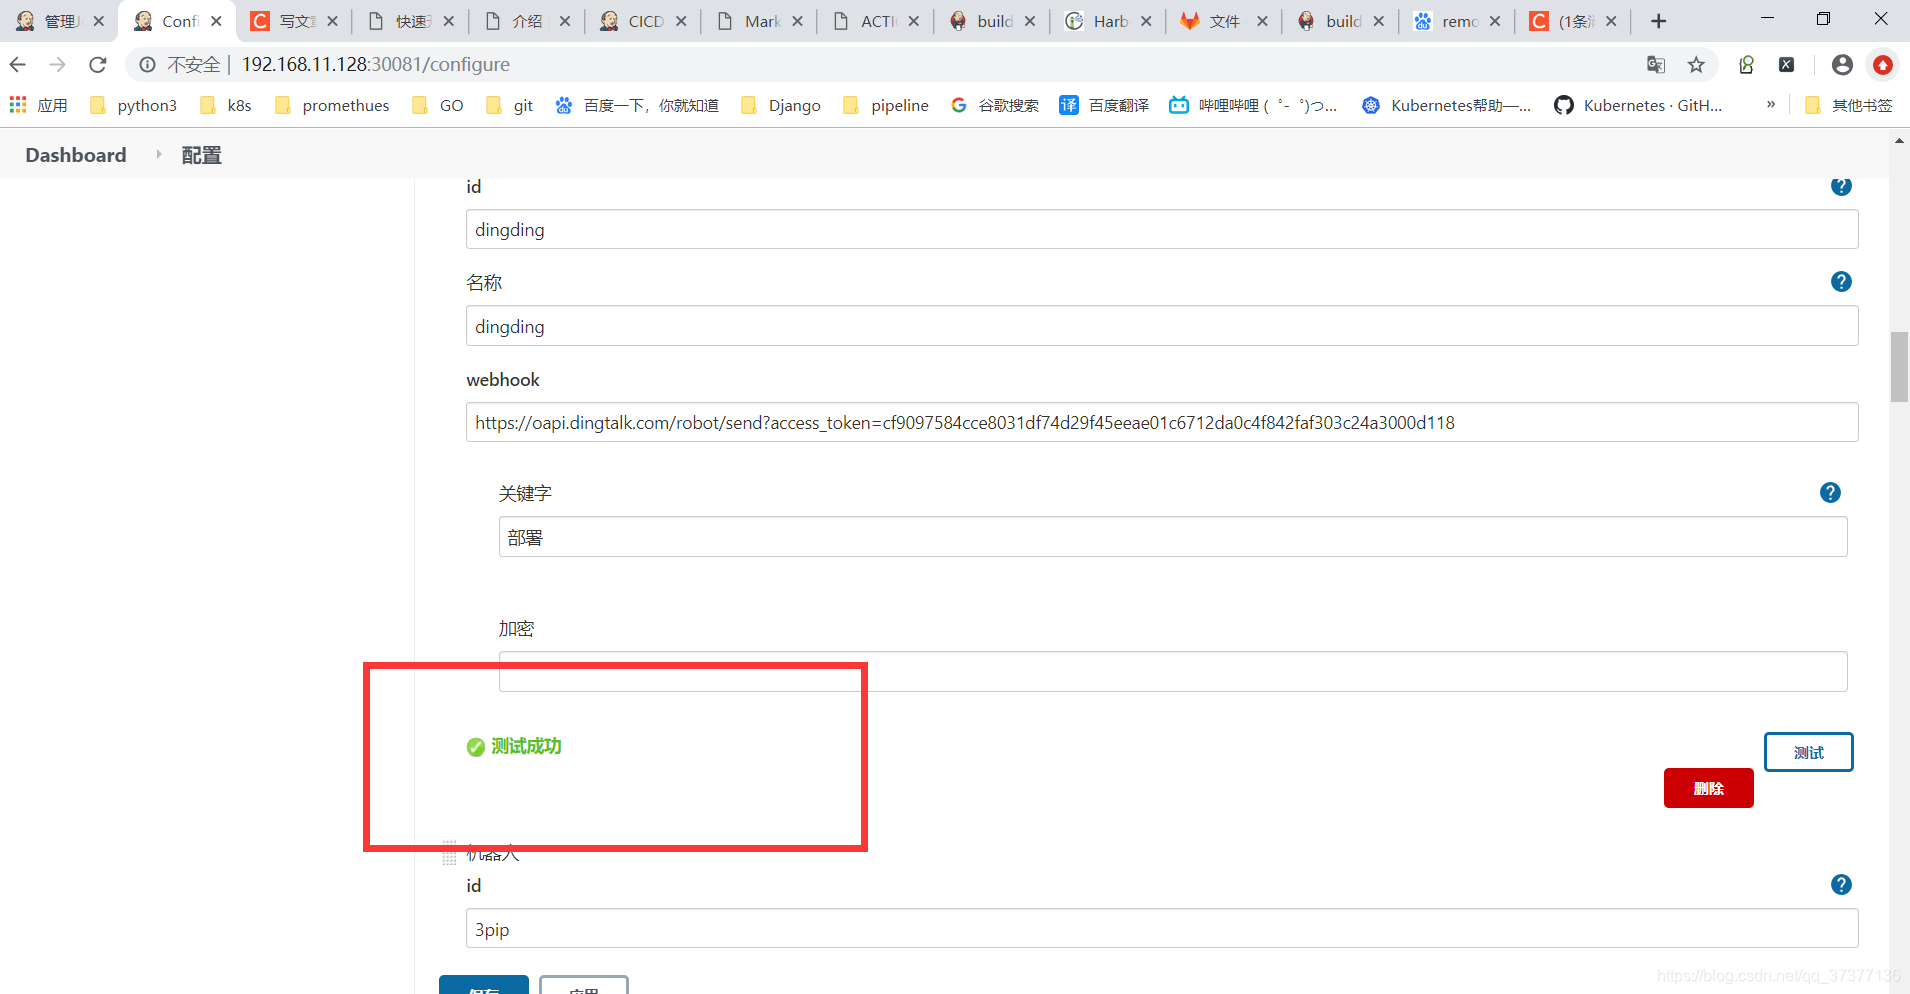Click the dingding id input field
Screen dimensions: 1910x994
[x=1162, y=229]
